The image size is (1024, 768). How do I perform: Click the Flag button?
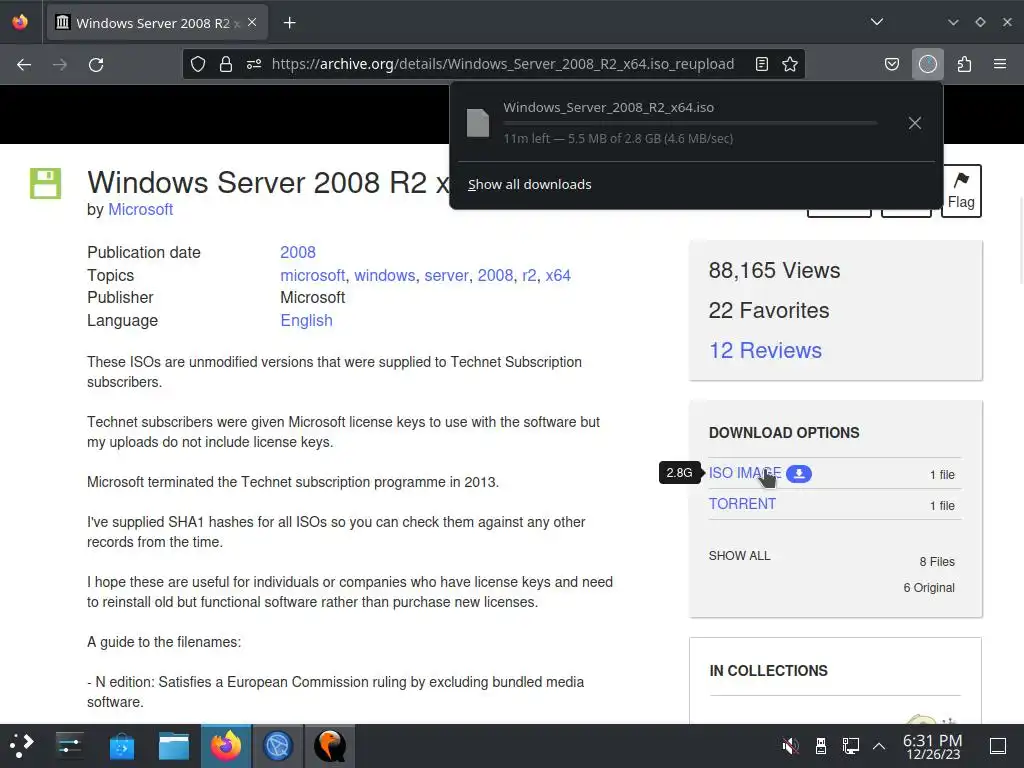(961, 191)
